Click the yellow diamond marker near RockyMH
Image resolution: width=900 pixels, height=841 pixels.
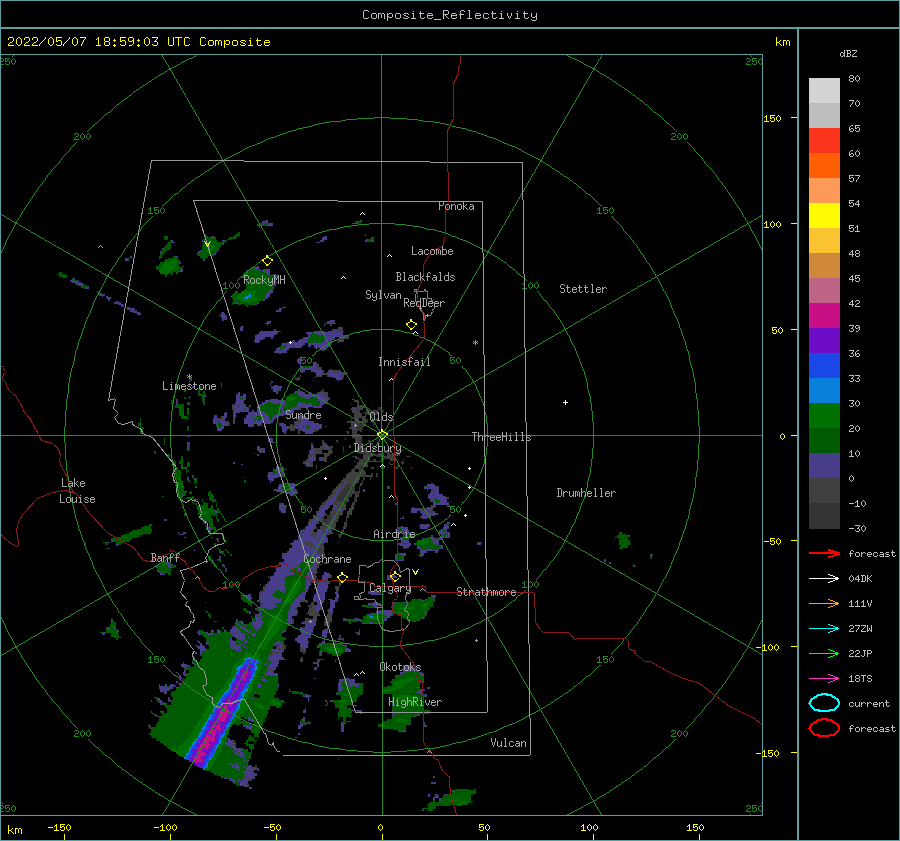point(267,261)
